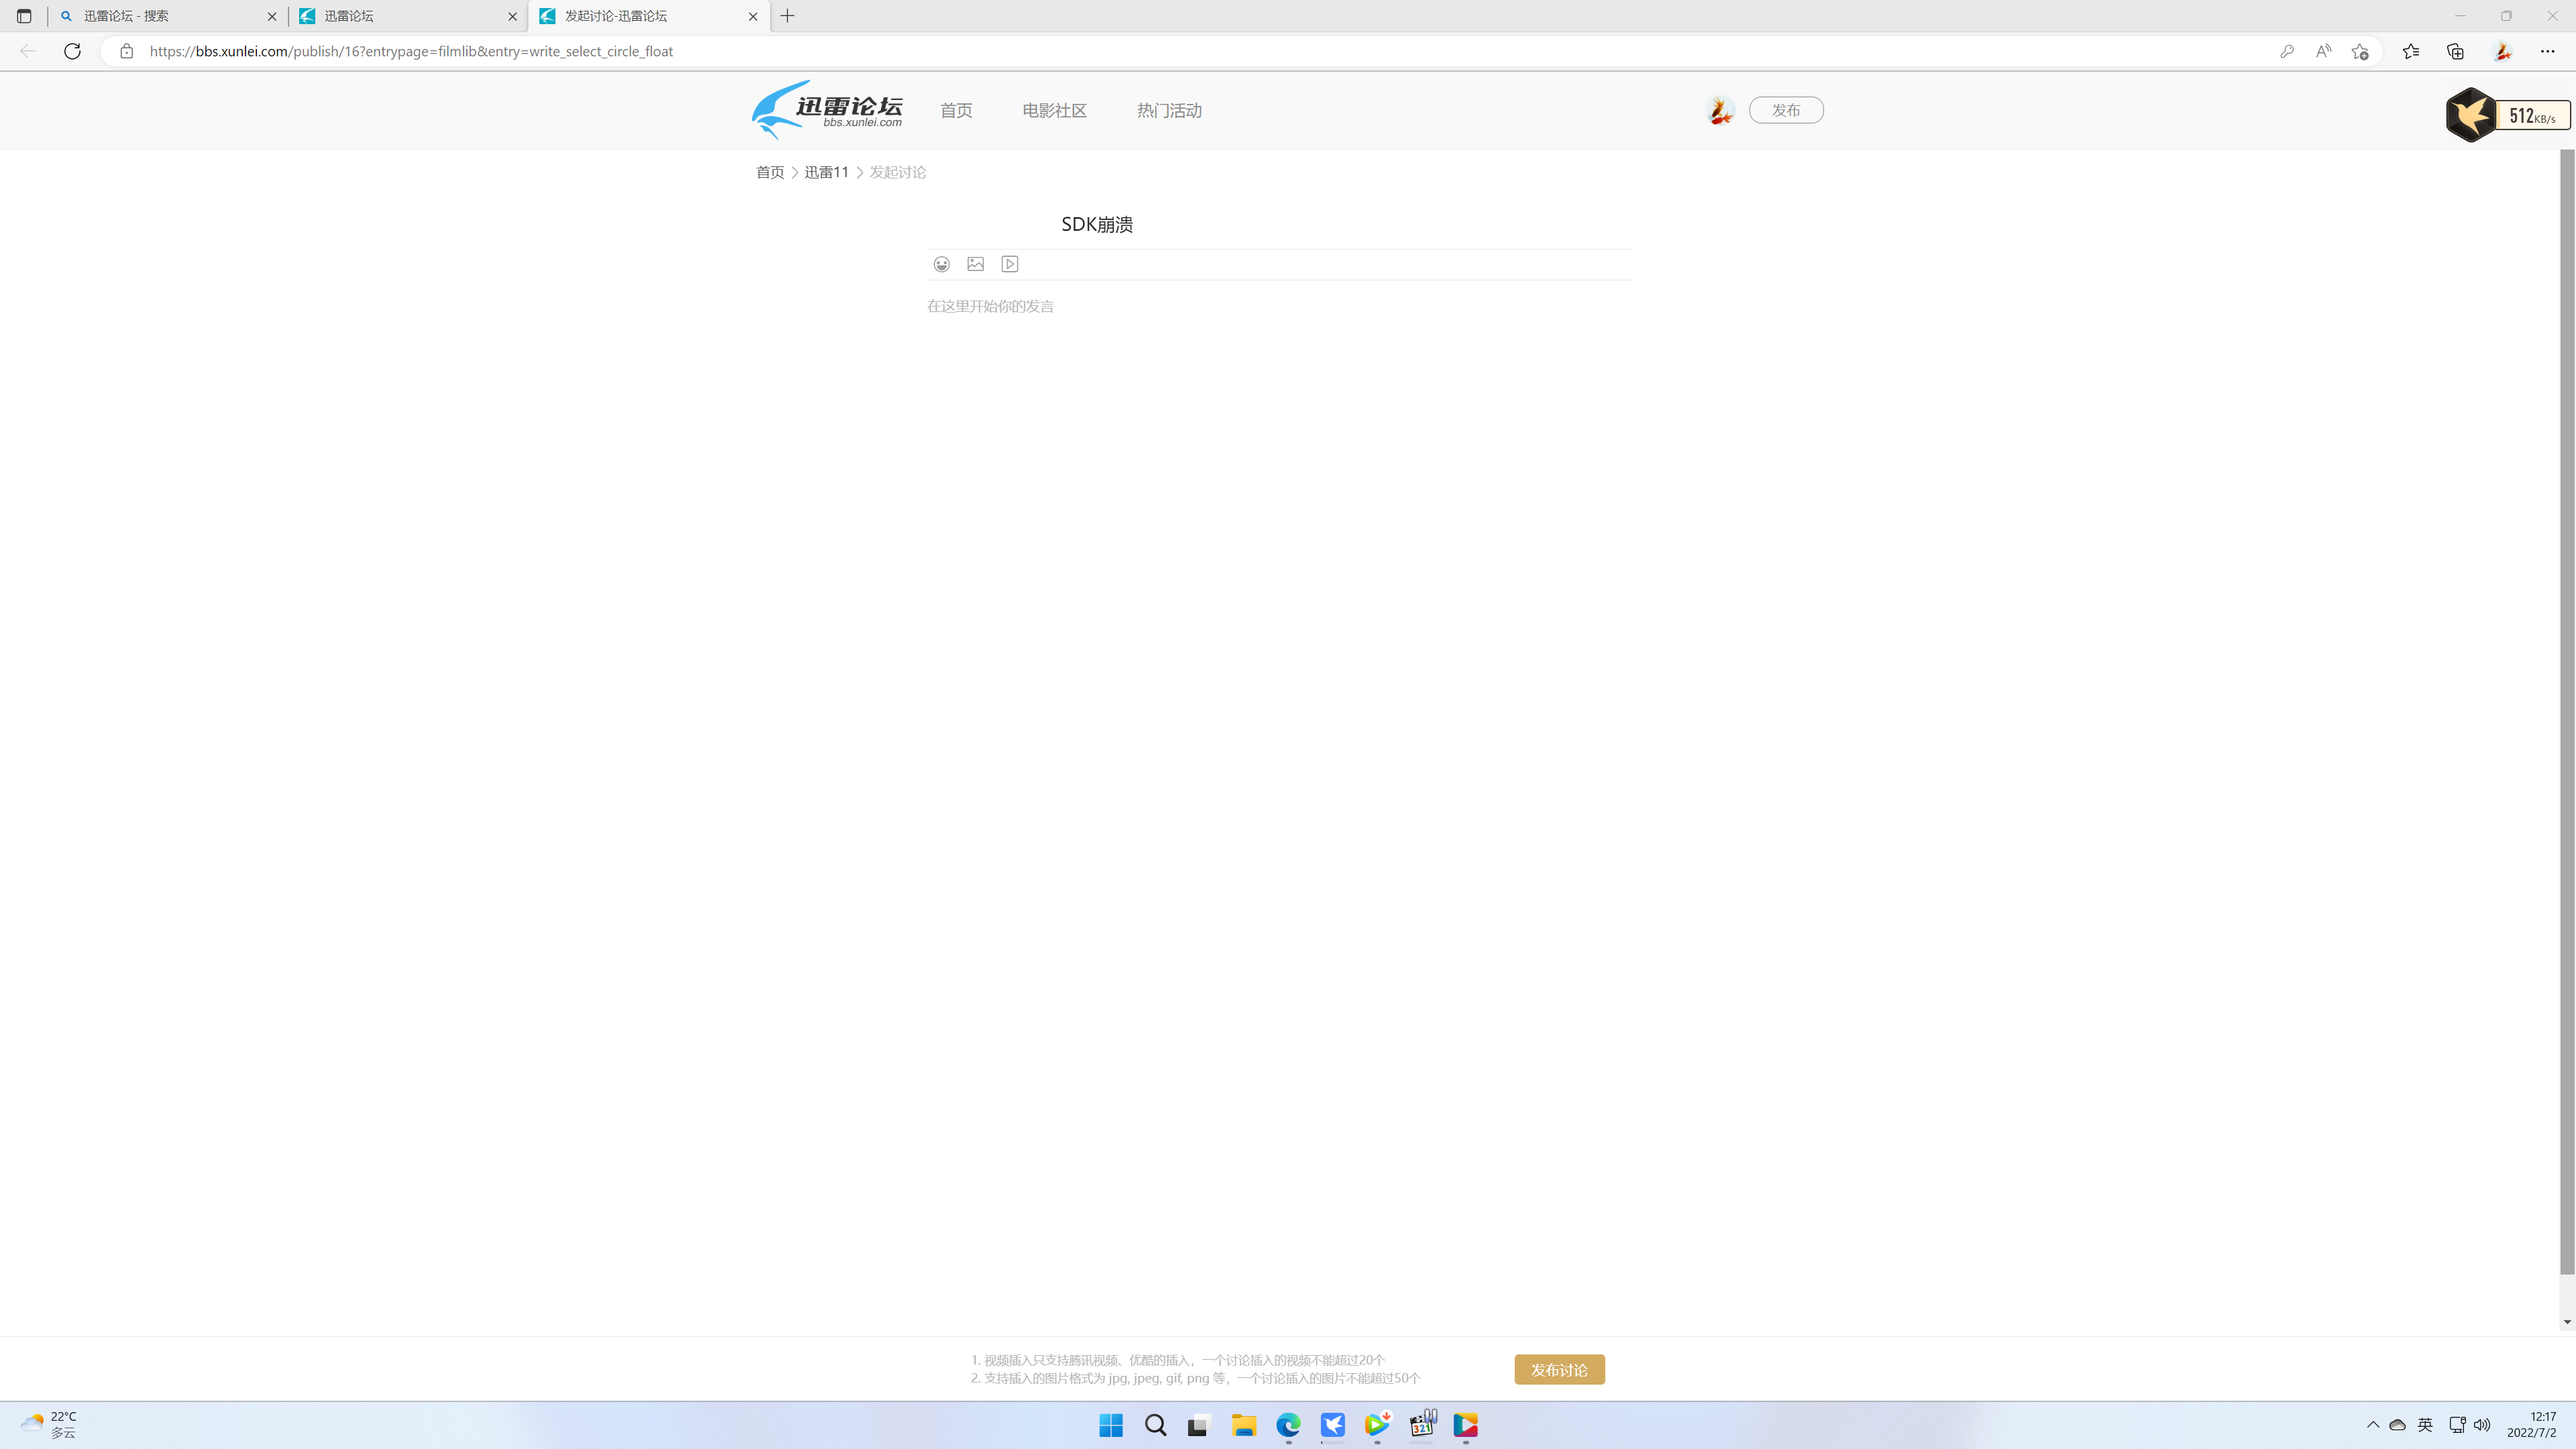2576x1449 pixels.
Task: Click the 发布 button in the header
Action: point(1786,110)
